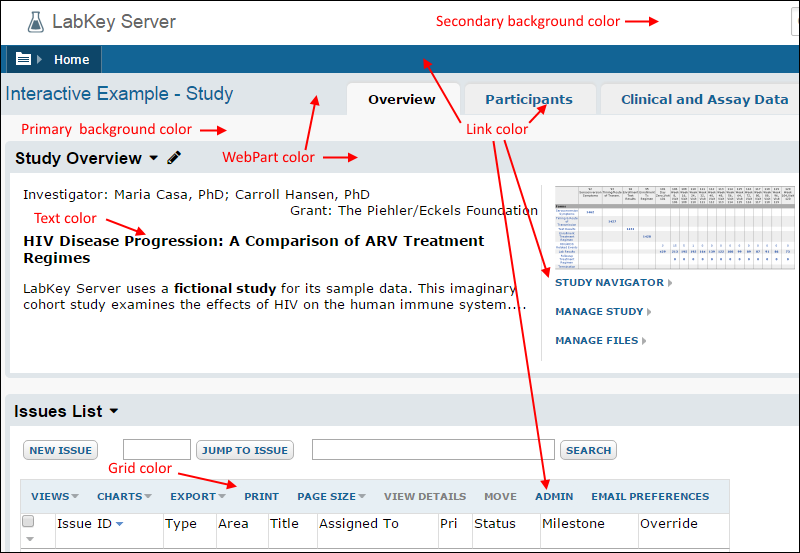Click the Grant: The Piehler/Eckels Foundation text

tap(414, 211)
